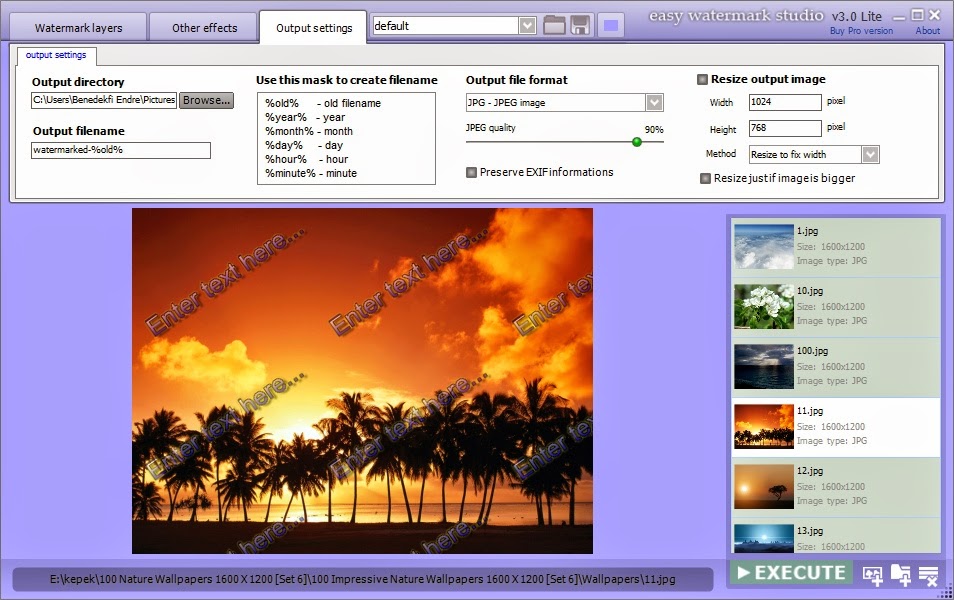
Task: Select the 100.jpg thumbnail
Action: coord(764,366)
